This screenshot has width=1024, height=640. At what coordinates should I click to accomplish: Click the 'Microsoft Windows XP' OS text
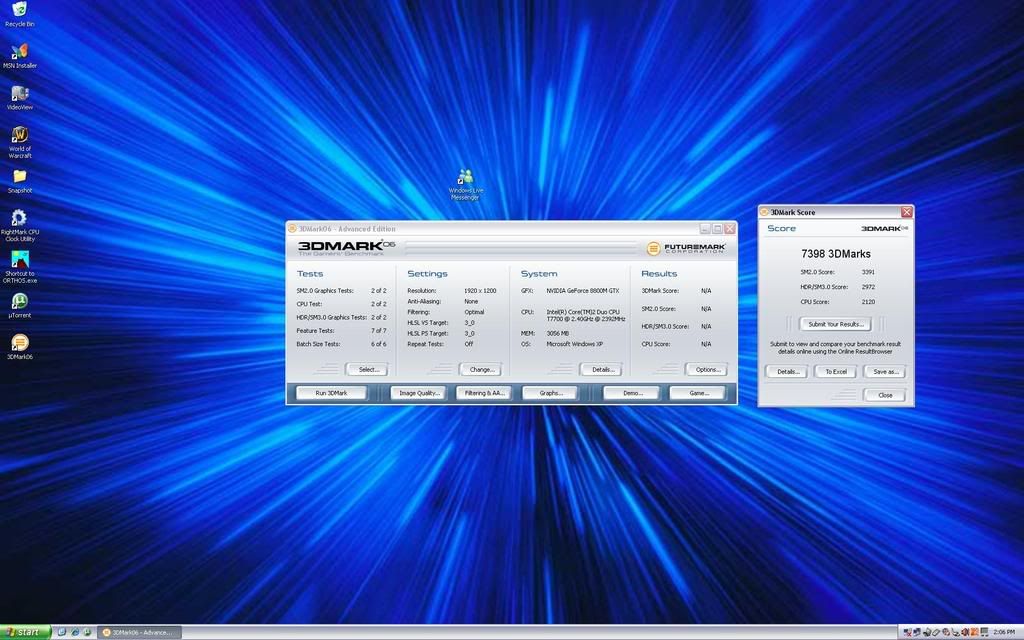(x=575, y=344)
